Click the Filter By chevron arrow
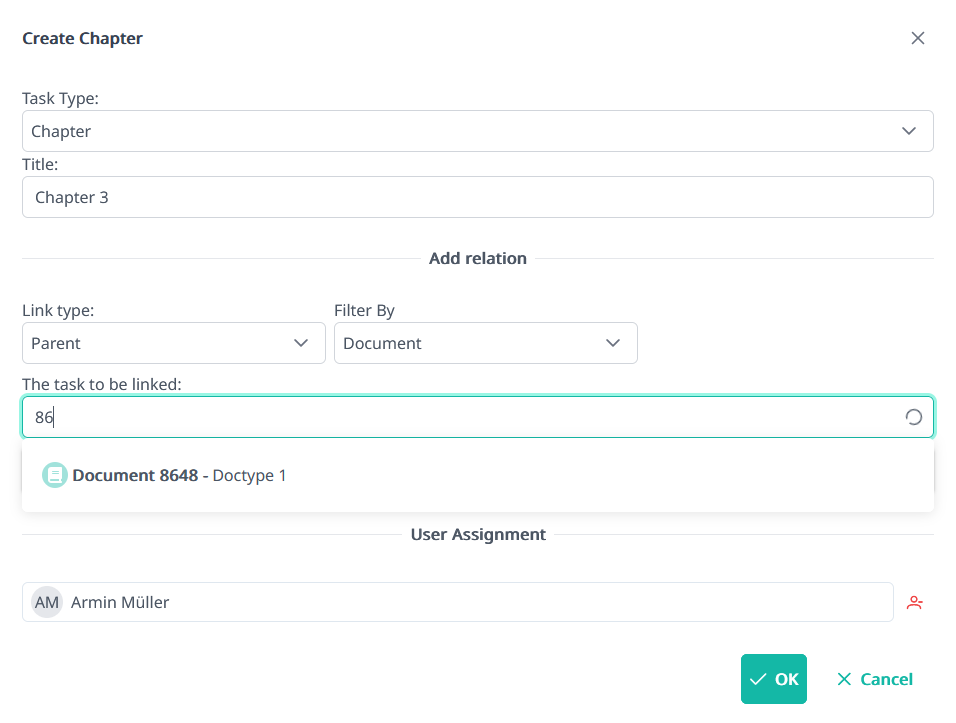This screenshot has width=956, height=723. tap(613, 343)
